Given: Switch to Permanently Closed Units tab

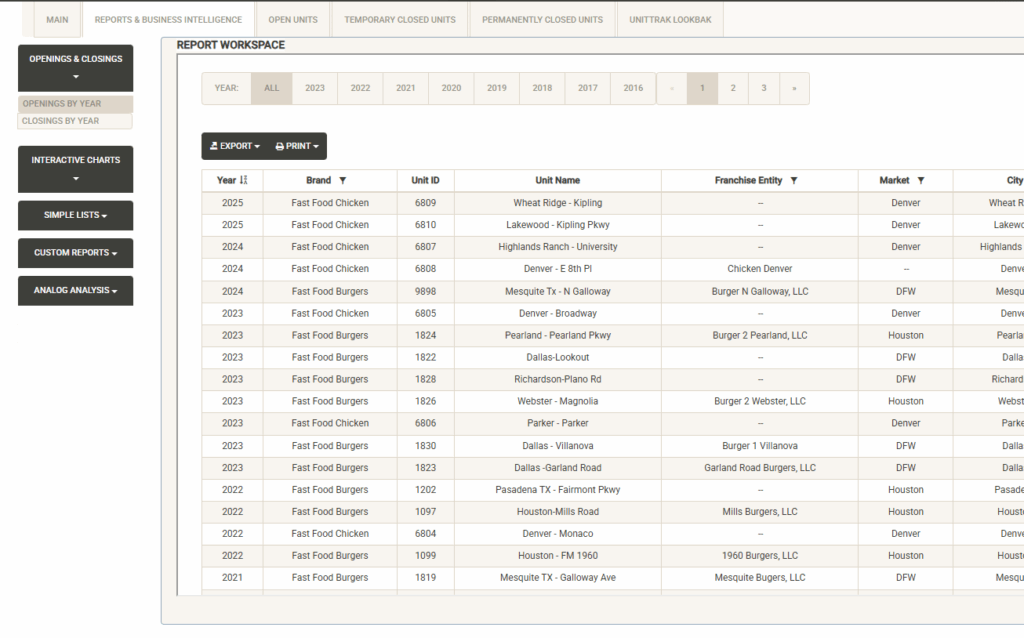Looking at the screenshot, I should point(542,19).
